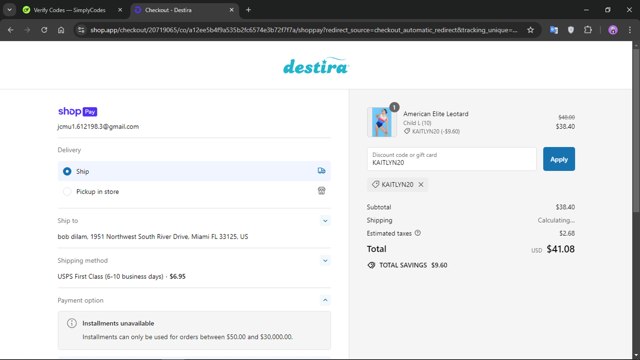Click the browser forward arrow
This screenshot has height=360, width=640.
[27, 30]
